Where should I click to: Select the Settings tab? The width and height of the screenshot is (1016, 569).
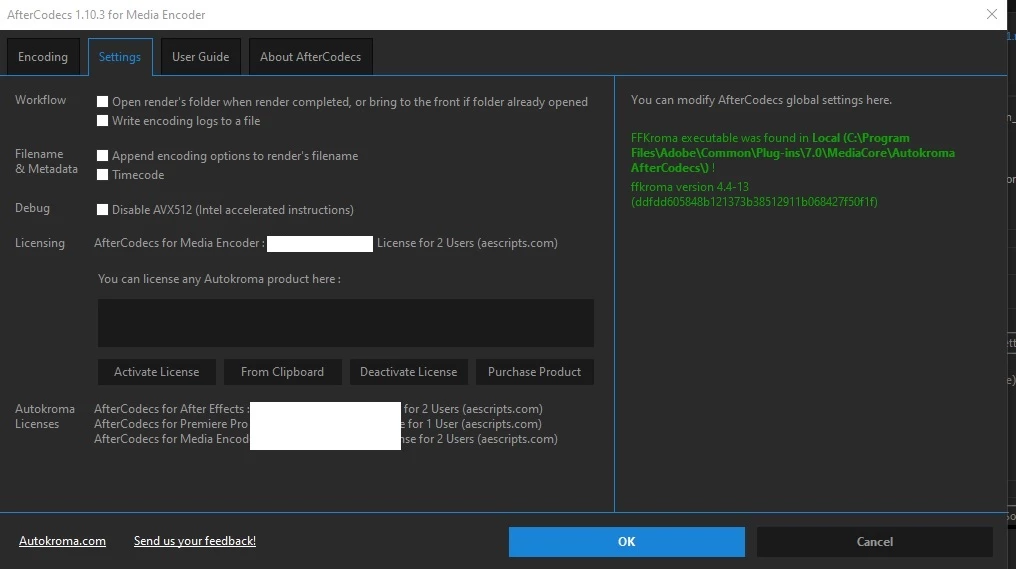(120, 57)
